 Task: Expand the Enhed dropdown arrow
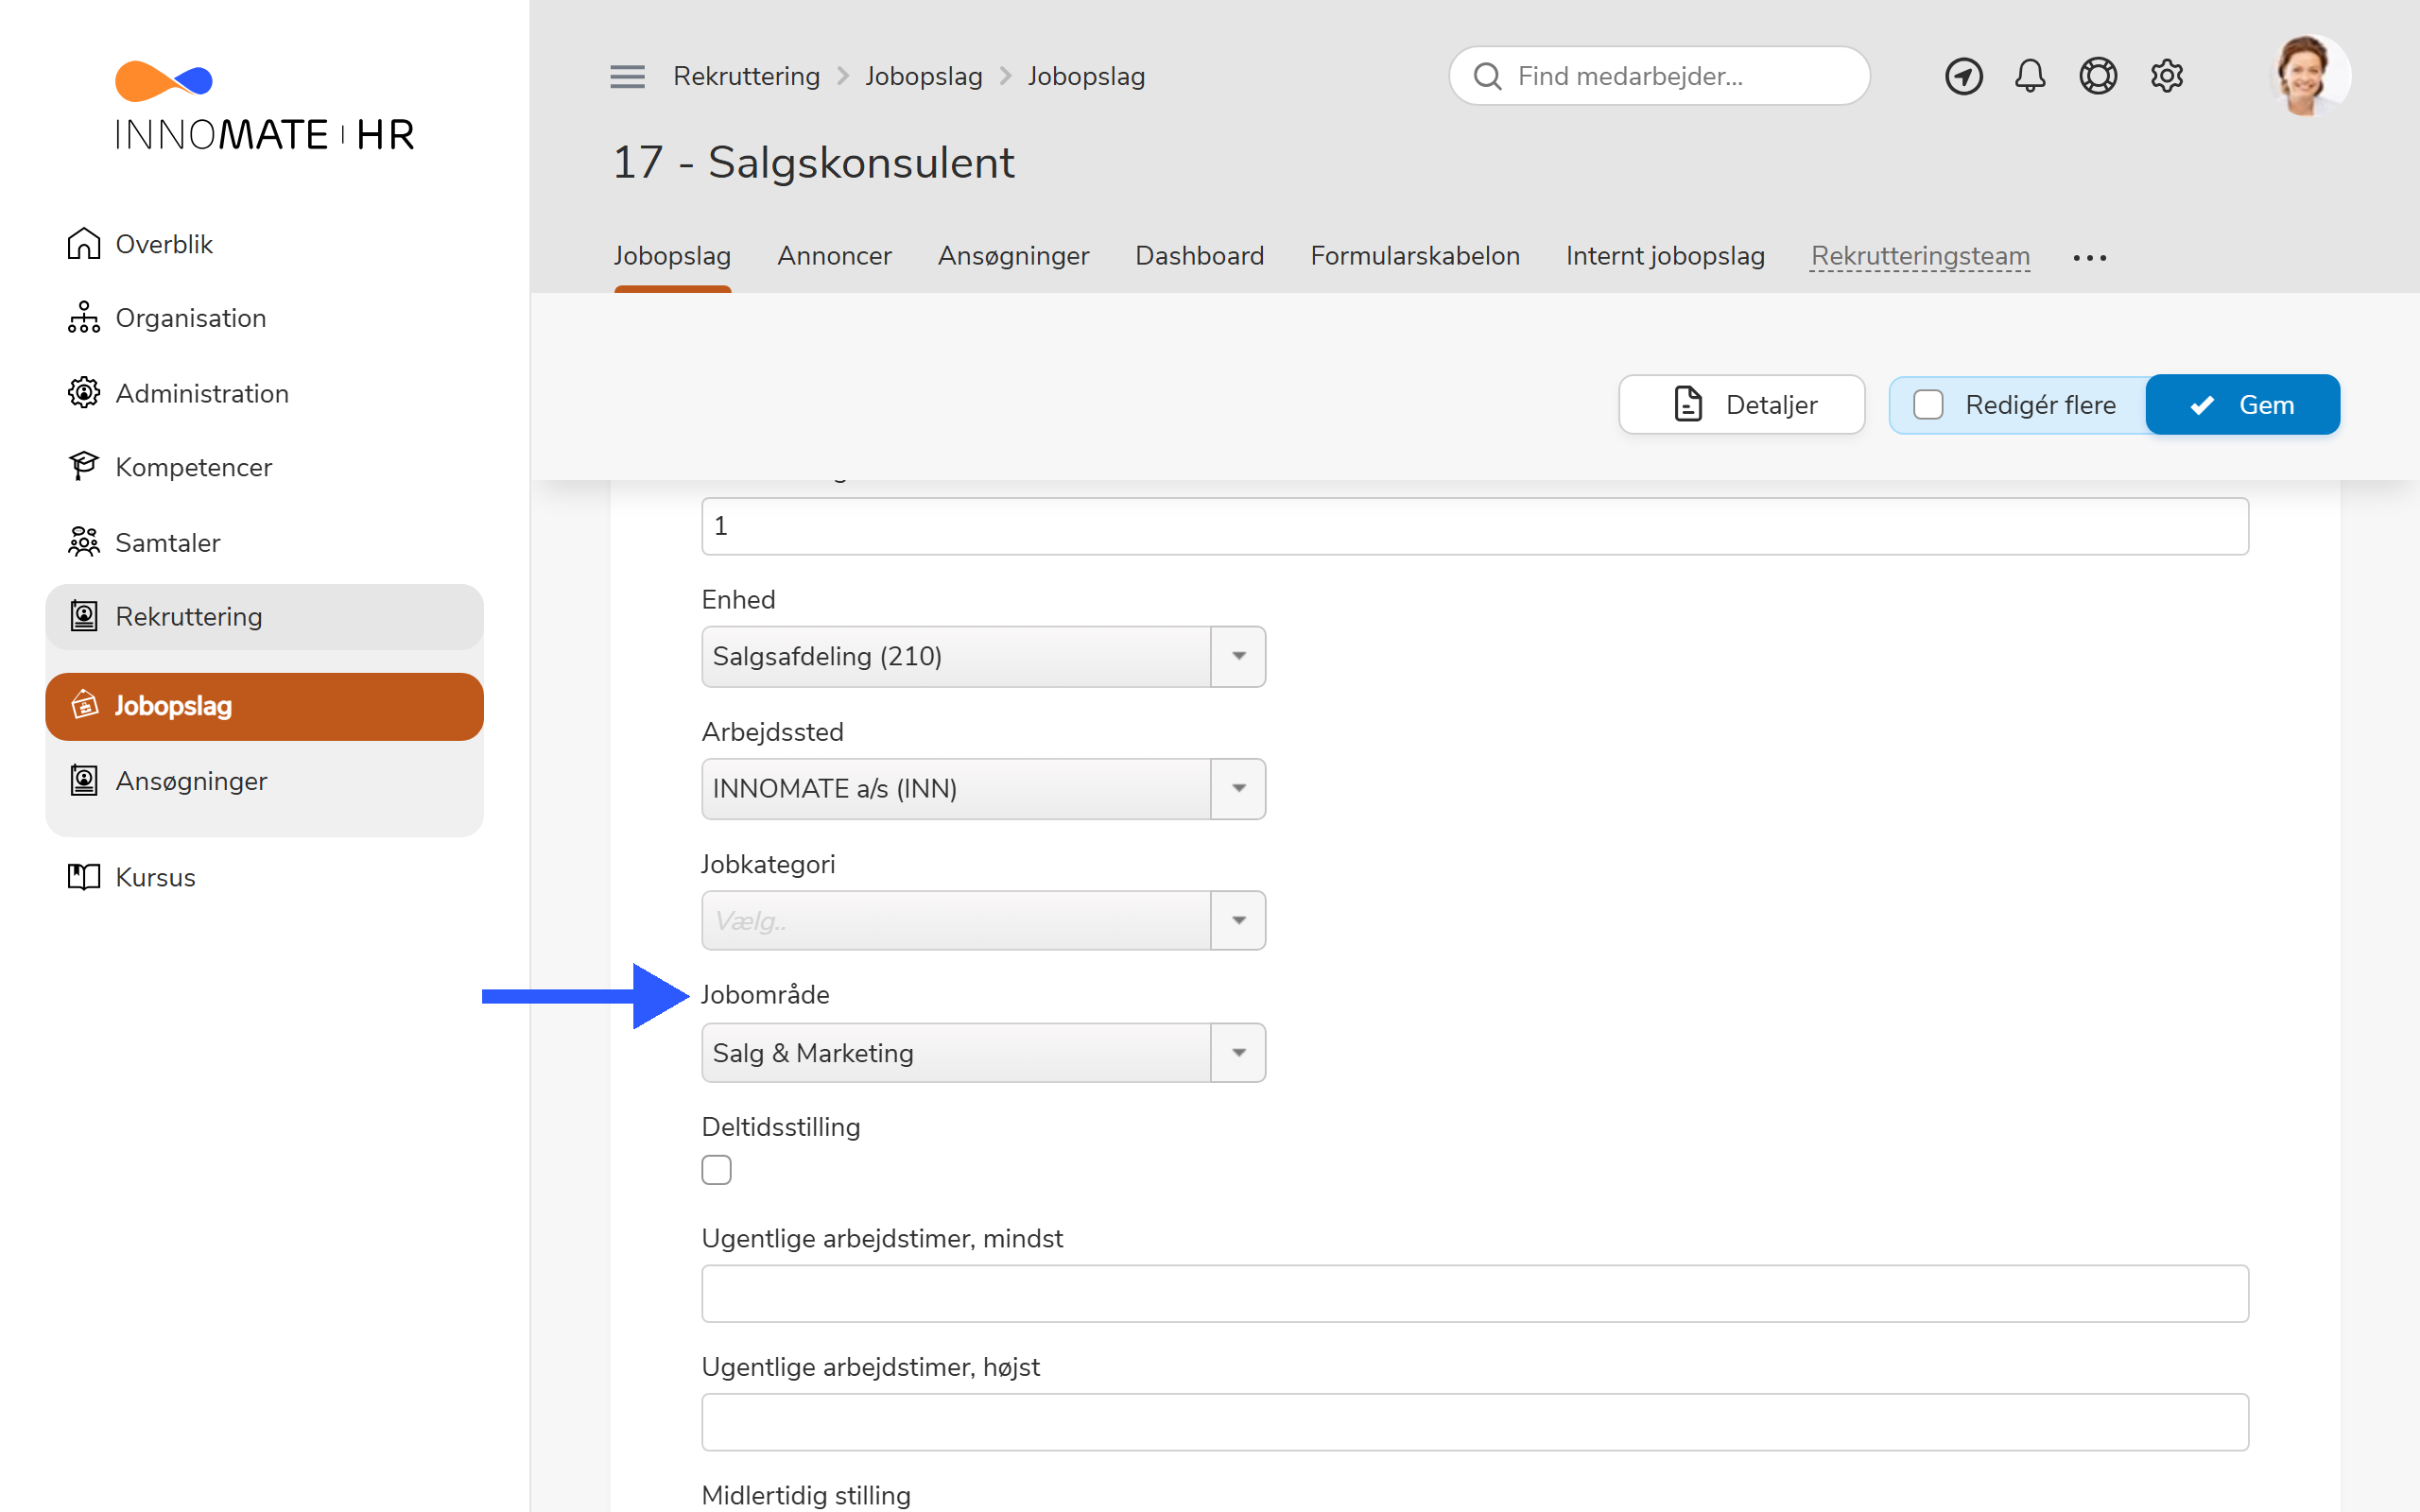tap(1238, 656)
